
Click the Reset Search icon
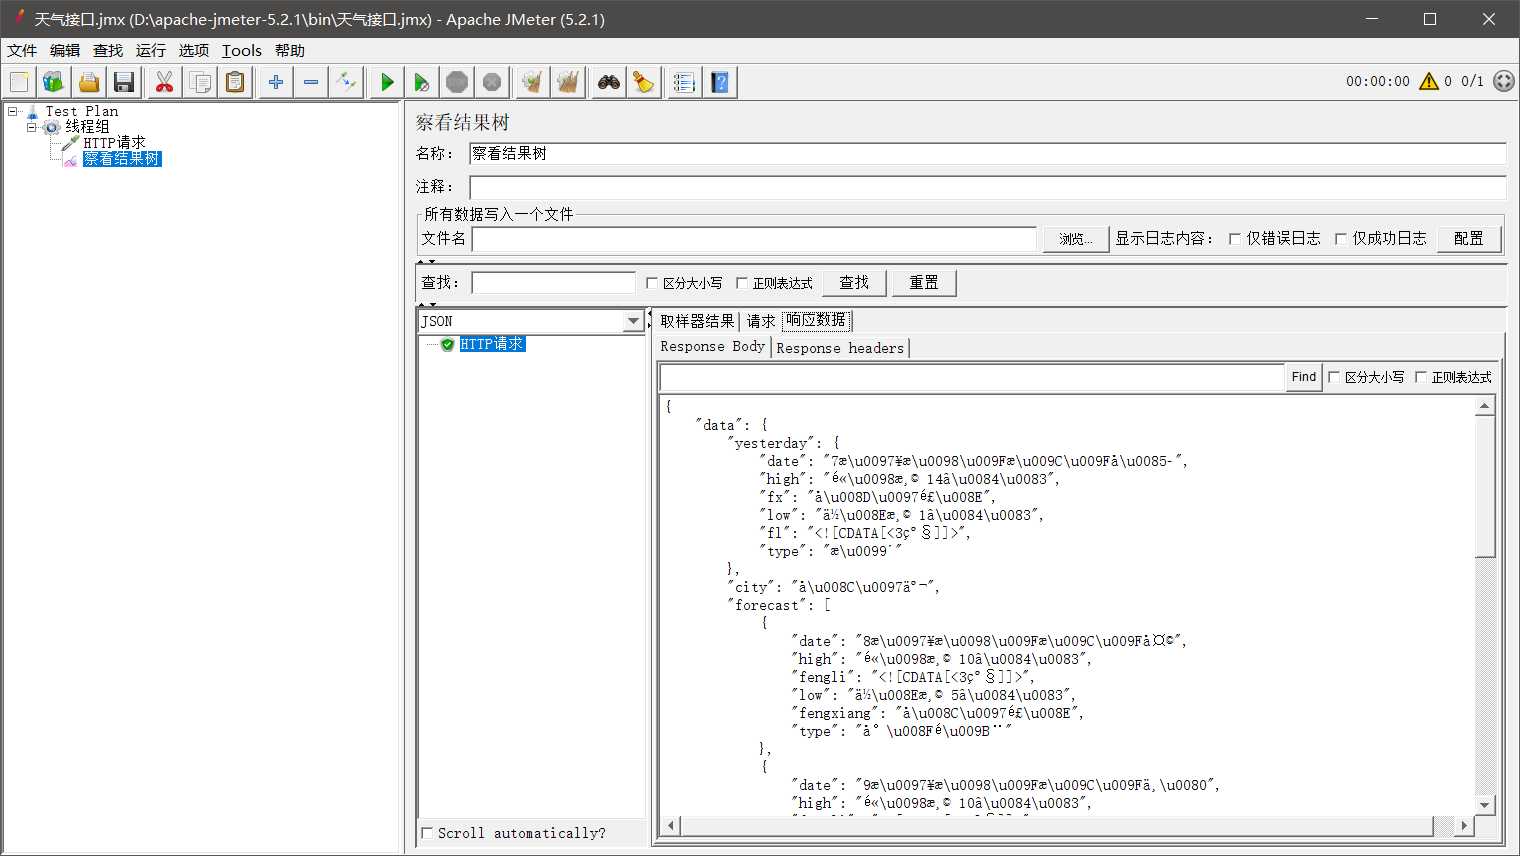[644, 82]
